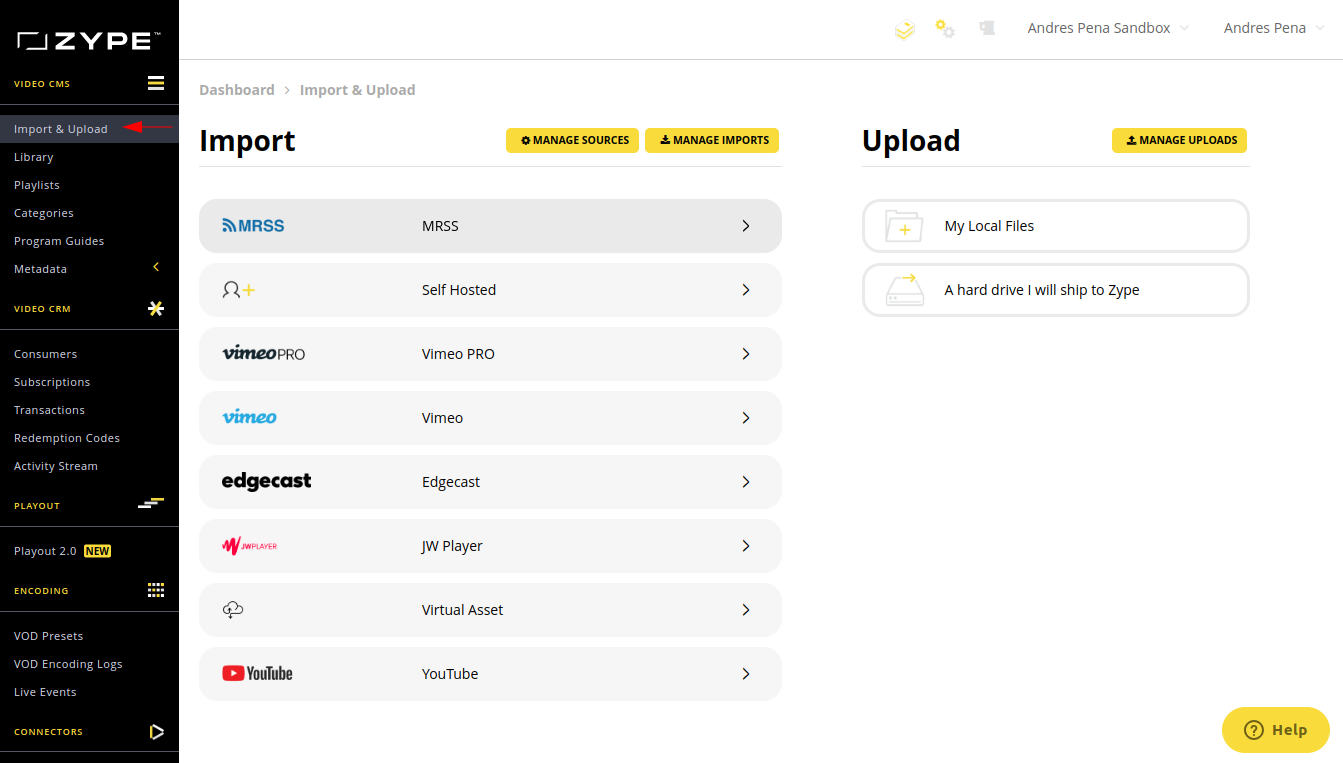
Task: Click the yellow stacked layers header icon
Action: point(904,29)
